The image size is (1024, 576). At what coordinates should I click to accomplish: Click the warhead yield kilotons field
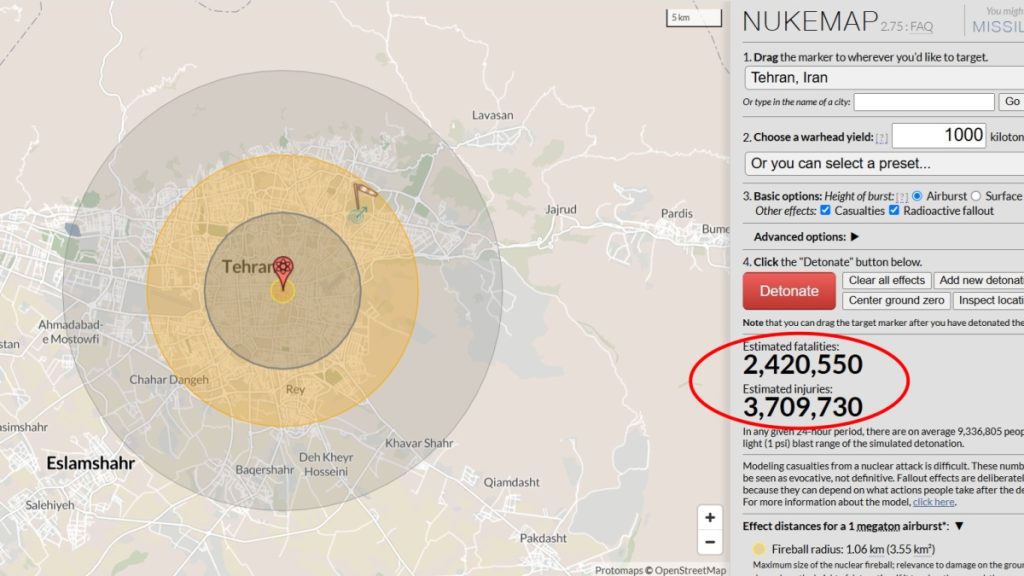click(938, 136)
